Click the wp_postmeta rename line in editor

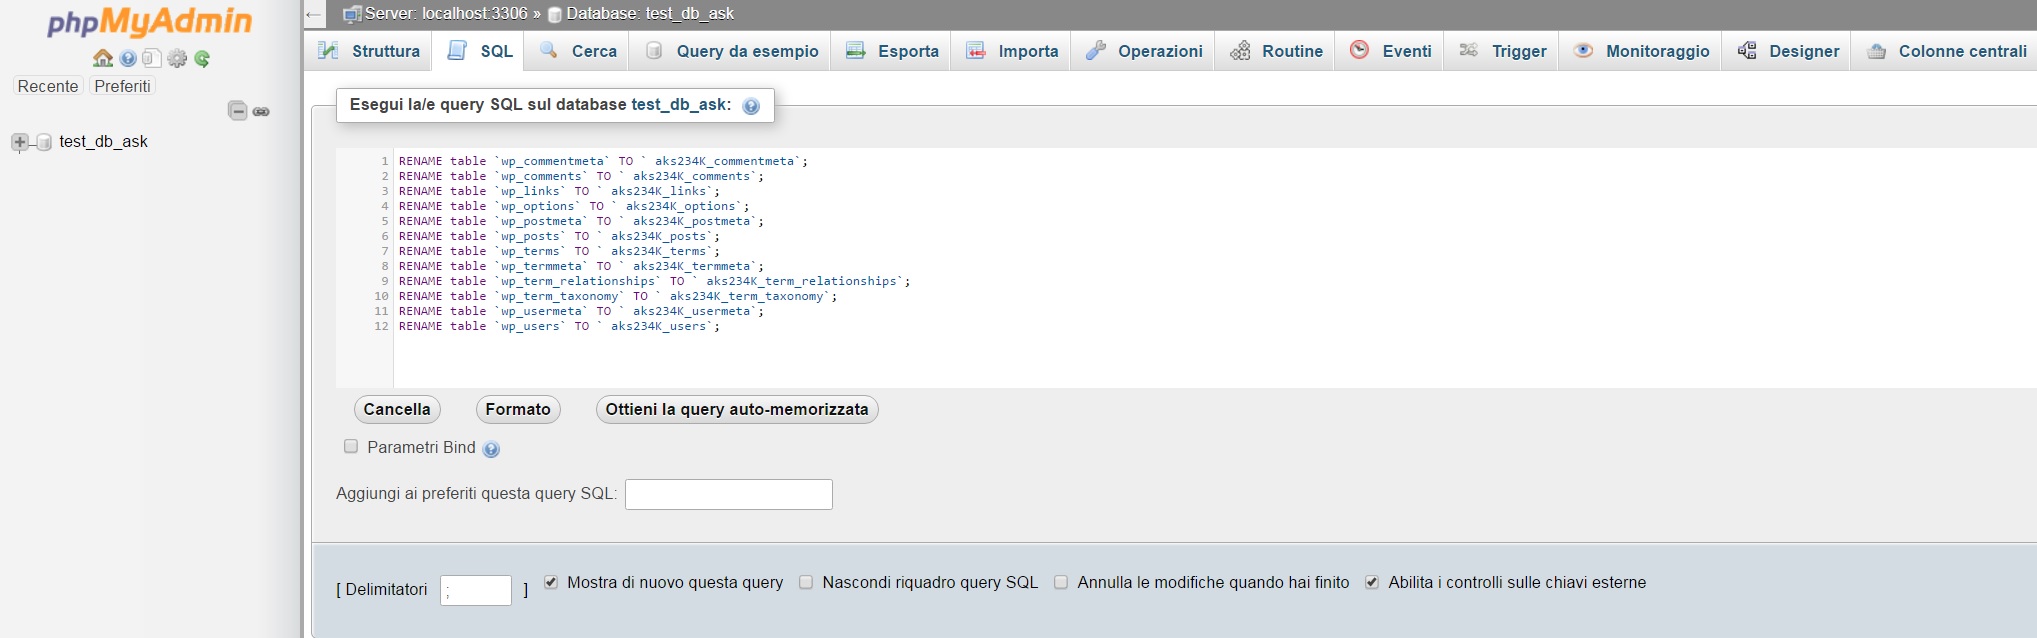click(581, 221)
